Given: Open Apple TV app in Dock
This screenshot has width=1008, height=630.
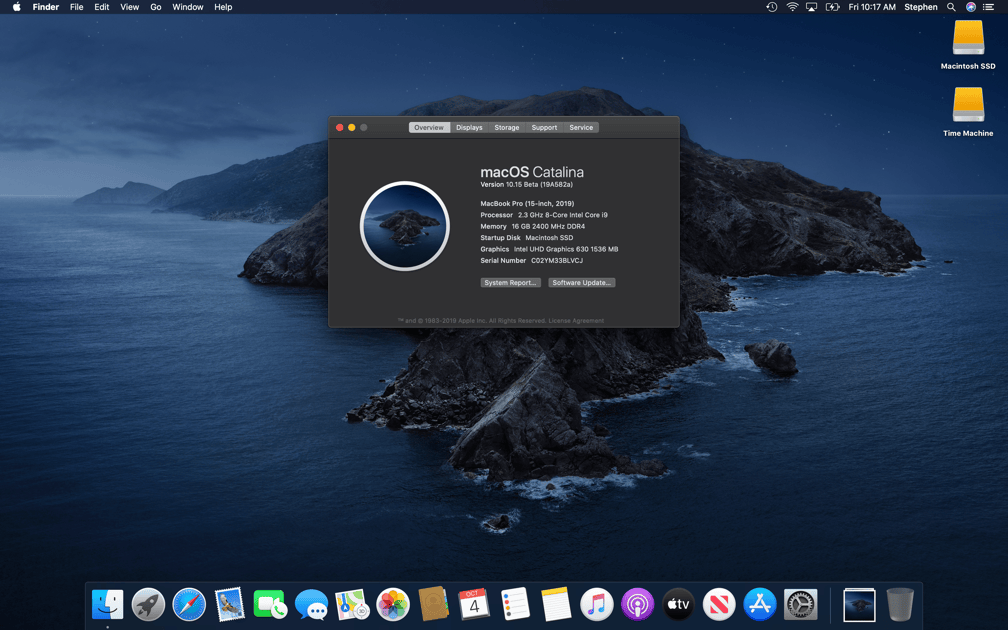Looking at the screenshot, I should click(678, 604).
